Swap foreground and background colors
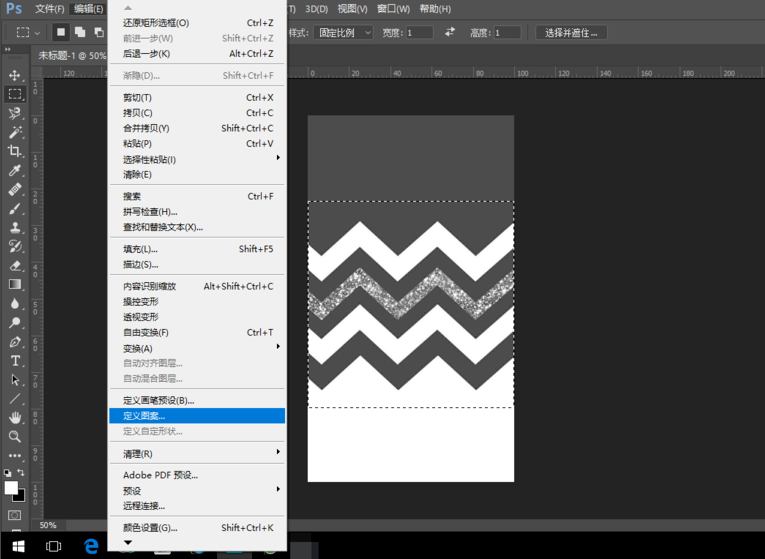The height and width of the screenshot is (559, 765). coord(21,473)
